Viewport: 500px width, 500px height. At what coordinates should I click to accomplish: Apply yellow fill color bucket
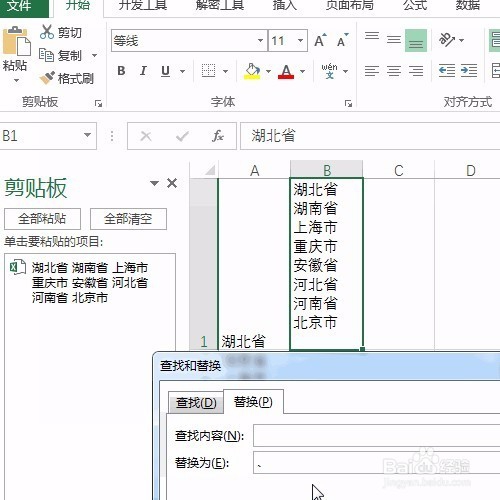pos(252,71)
